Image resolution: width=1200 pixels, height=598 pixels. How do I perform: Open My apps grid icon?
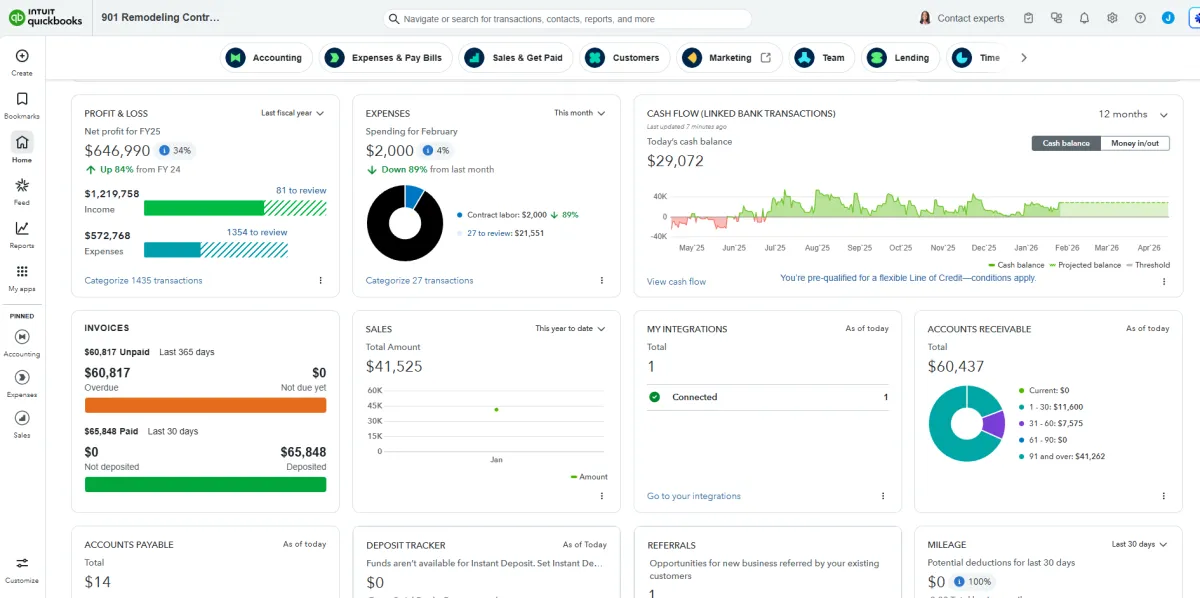click(x=22, y=272)
